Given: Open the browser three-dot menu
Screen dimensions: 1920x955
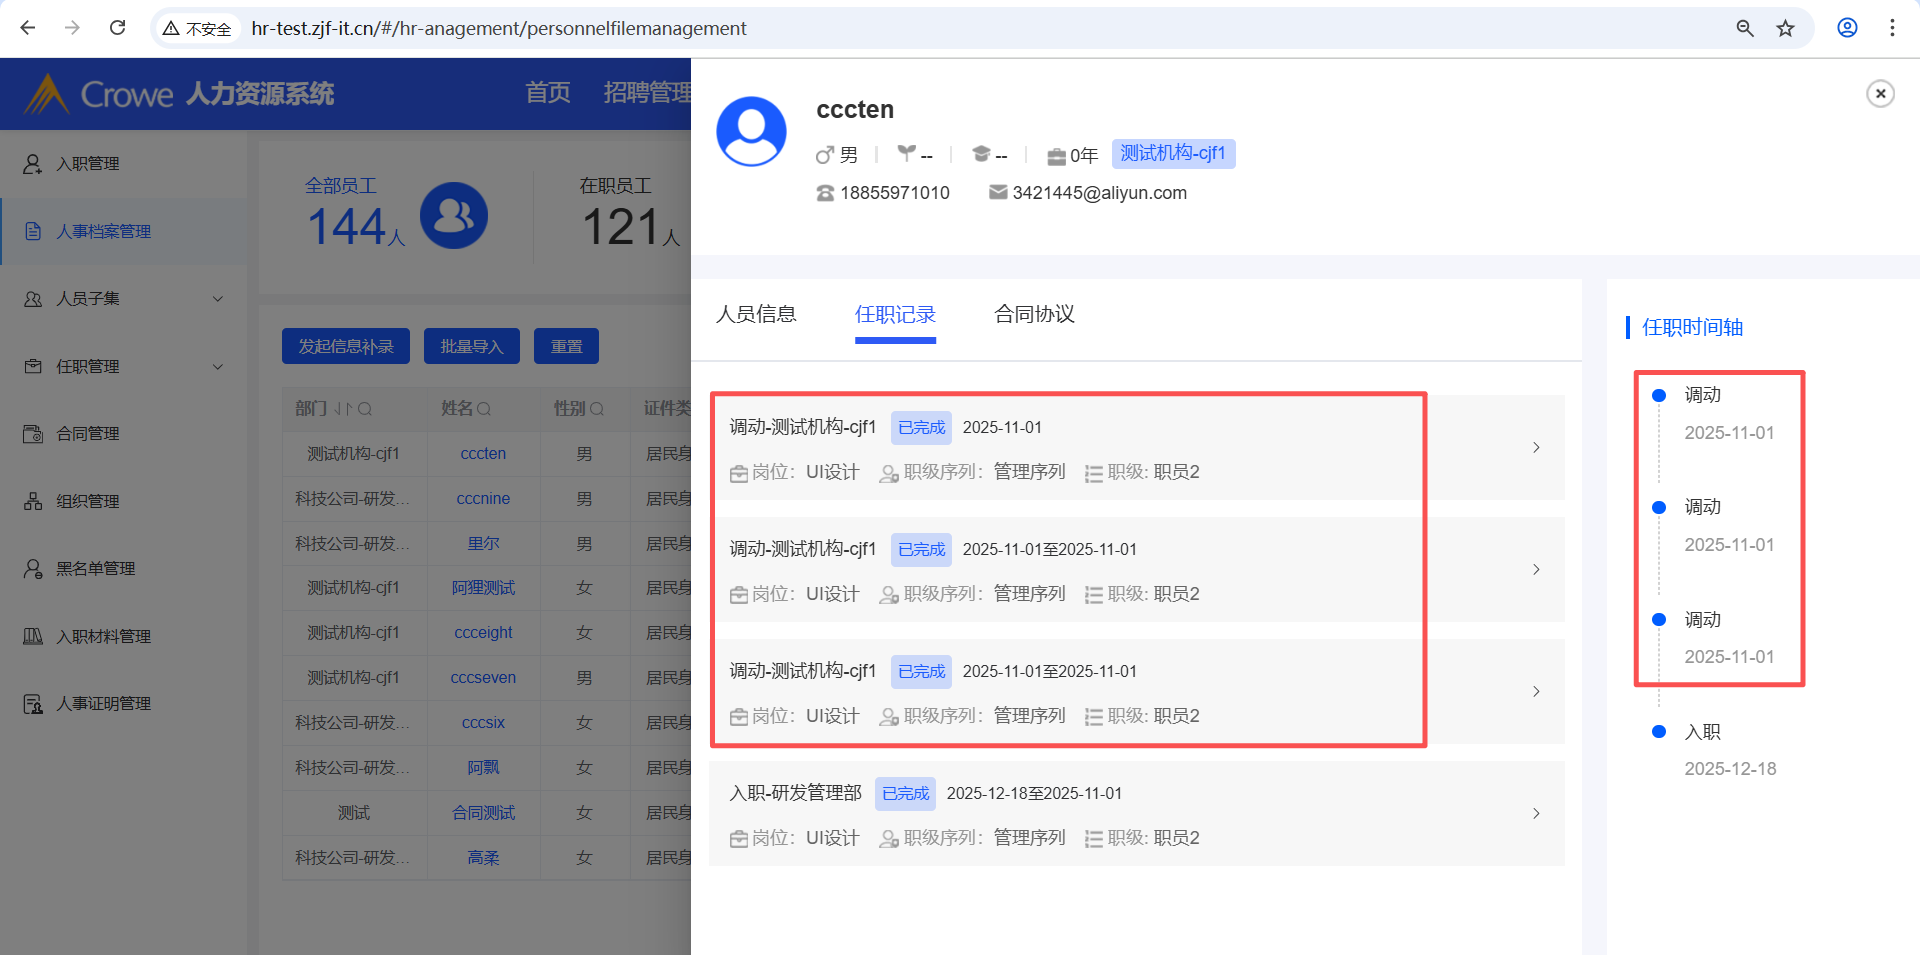Looking at the screenshot, I should pyautogui.click(x=1892, y=28).
